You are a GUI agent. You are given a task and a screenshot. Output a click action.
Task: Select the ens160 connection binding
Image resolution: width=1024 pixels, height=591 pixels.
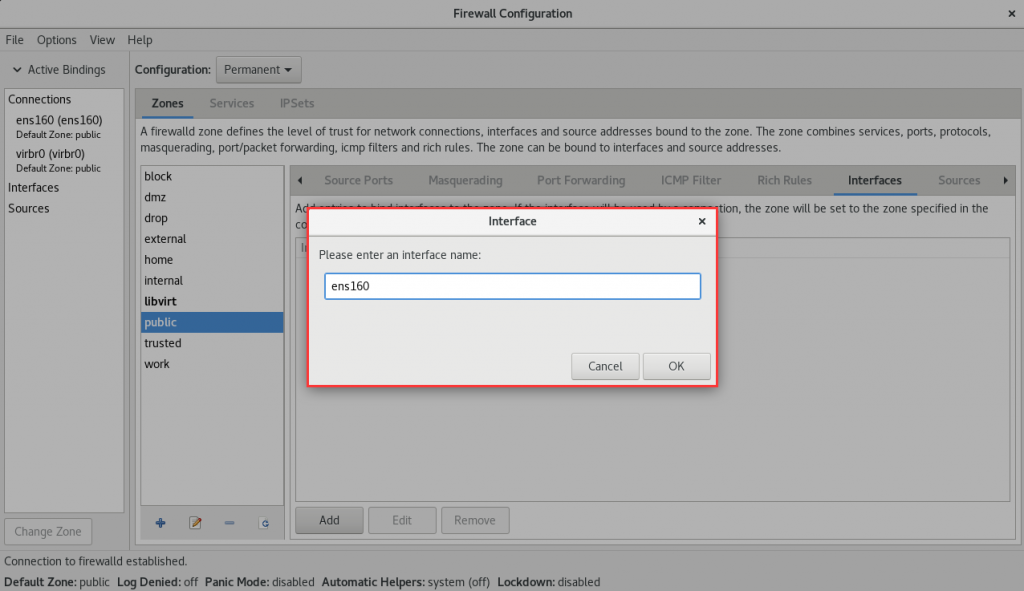(x=59, y=120)
